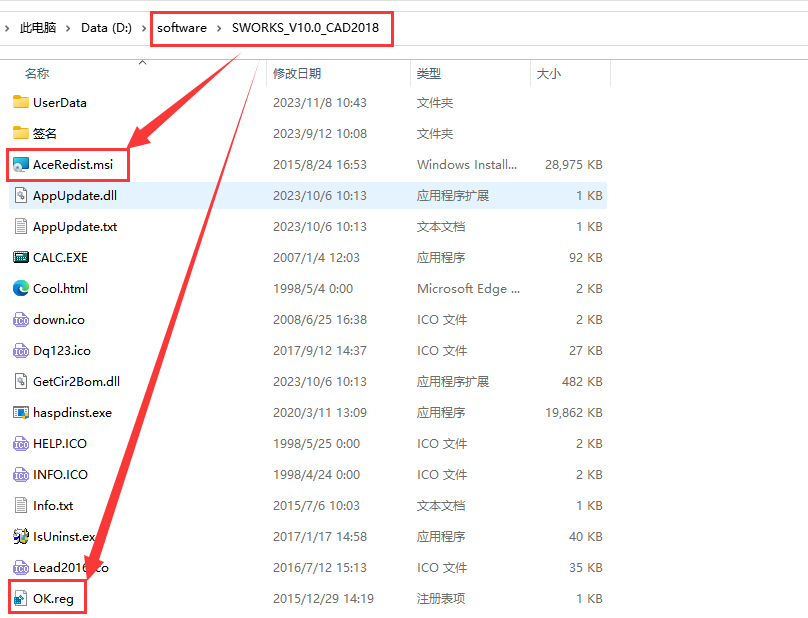Select the 签名 folder icon
Screen dimensions: 808x618
point(21,133)
